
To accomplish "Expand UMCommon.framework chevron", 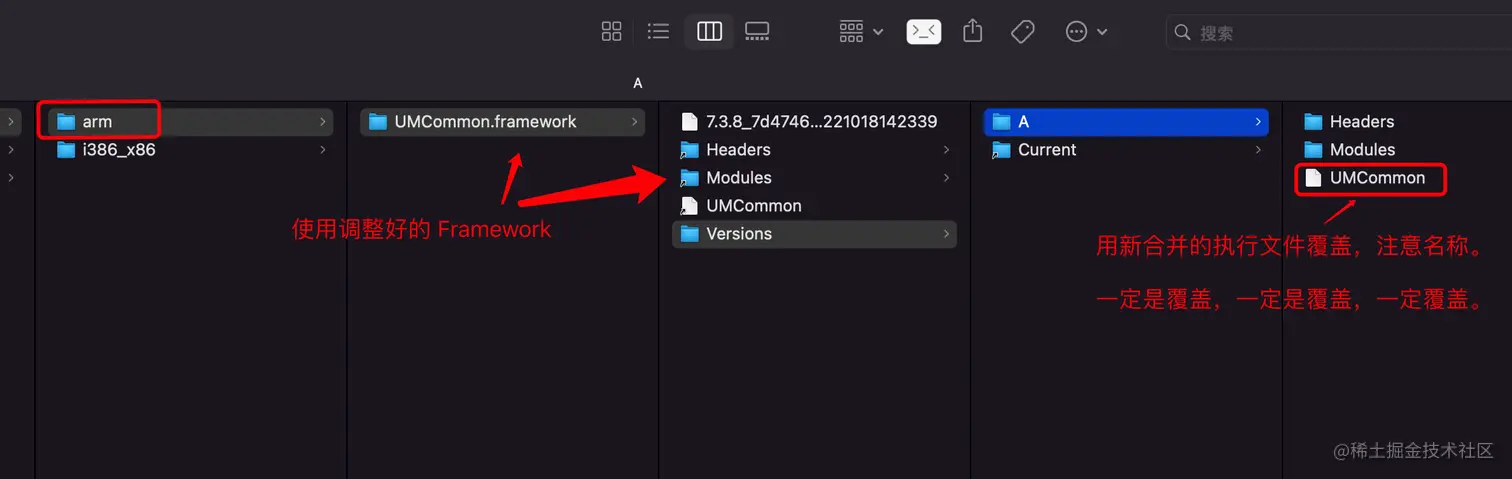I will [635, 122].
